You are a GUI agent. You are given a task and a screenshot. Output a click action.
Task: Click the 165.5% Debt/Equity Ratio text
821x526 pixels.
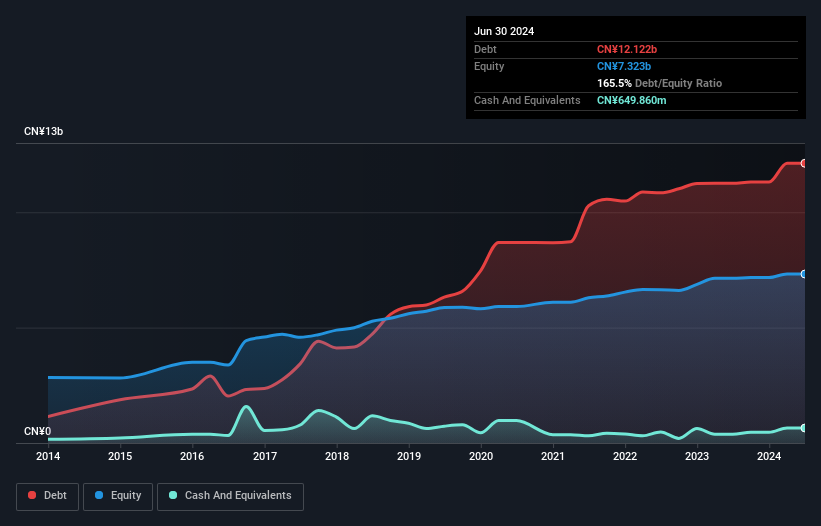click(659, 83)
